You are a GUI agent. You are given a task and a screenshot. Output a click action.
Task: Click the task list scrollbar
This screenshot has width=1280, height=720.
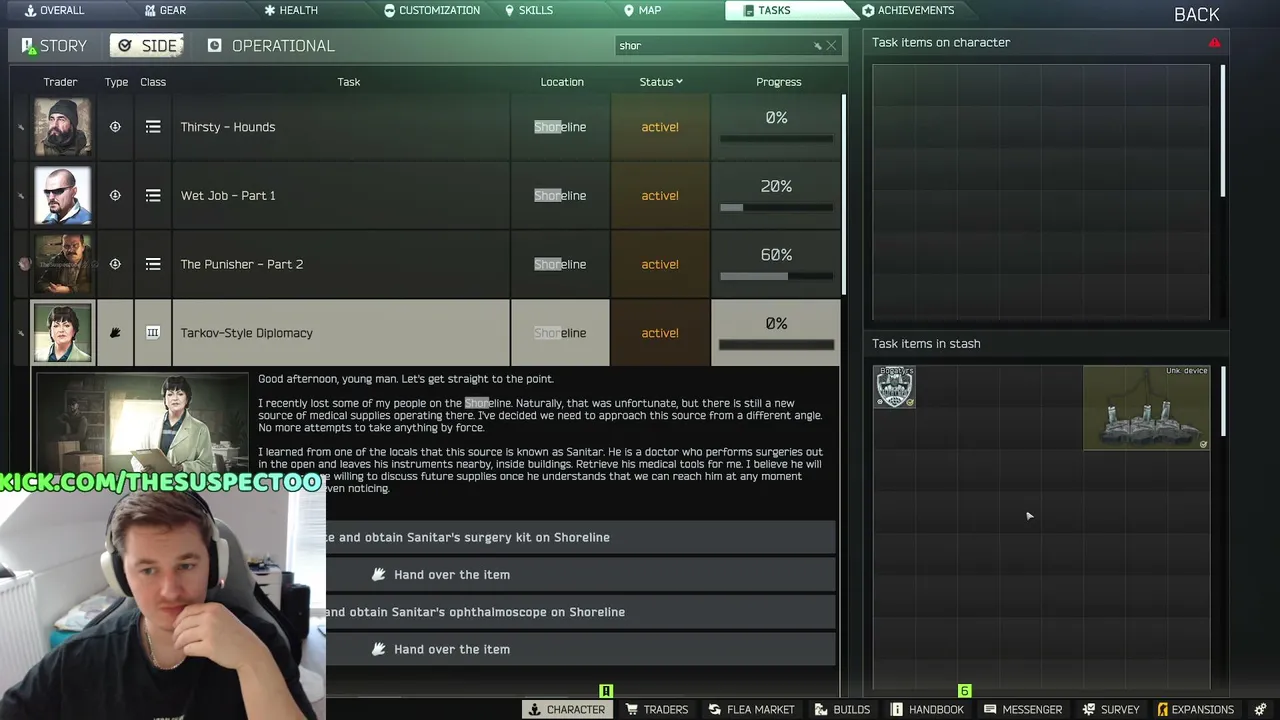844,195
